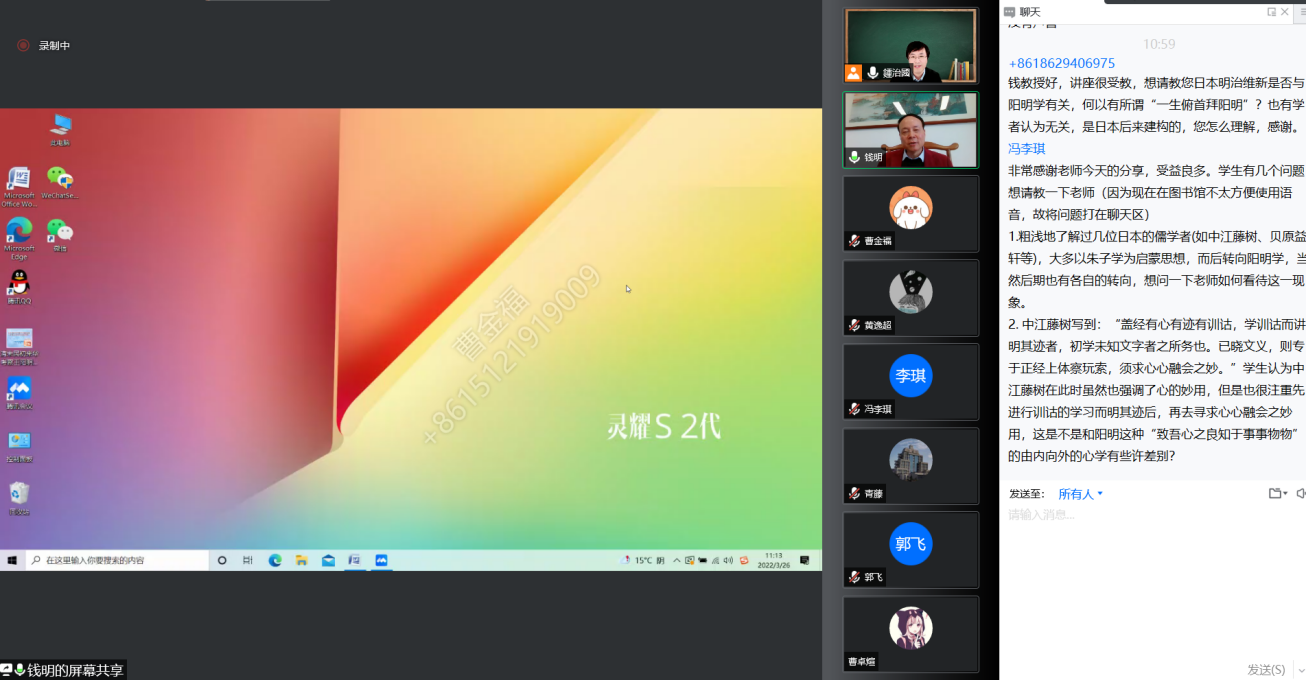Open WeChatSetup shortcut on shared desktop

(x=60, y=183)
